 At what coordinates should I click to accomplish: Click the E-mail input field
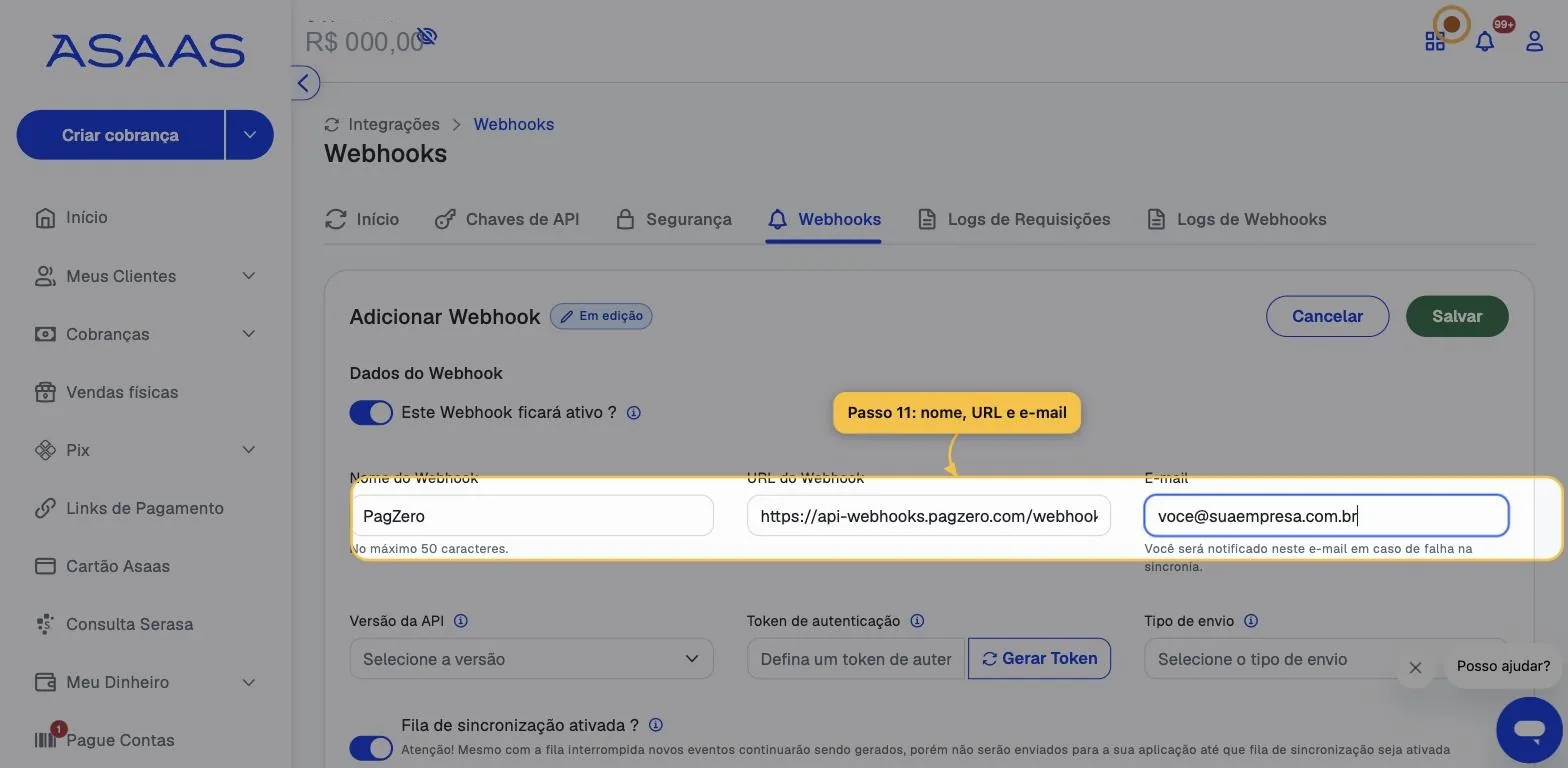click(1326, 516)
